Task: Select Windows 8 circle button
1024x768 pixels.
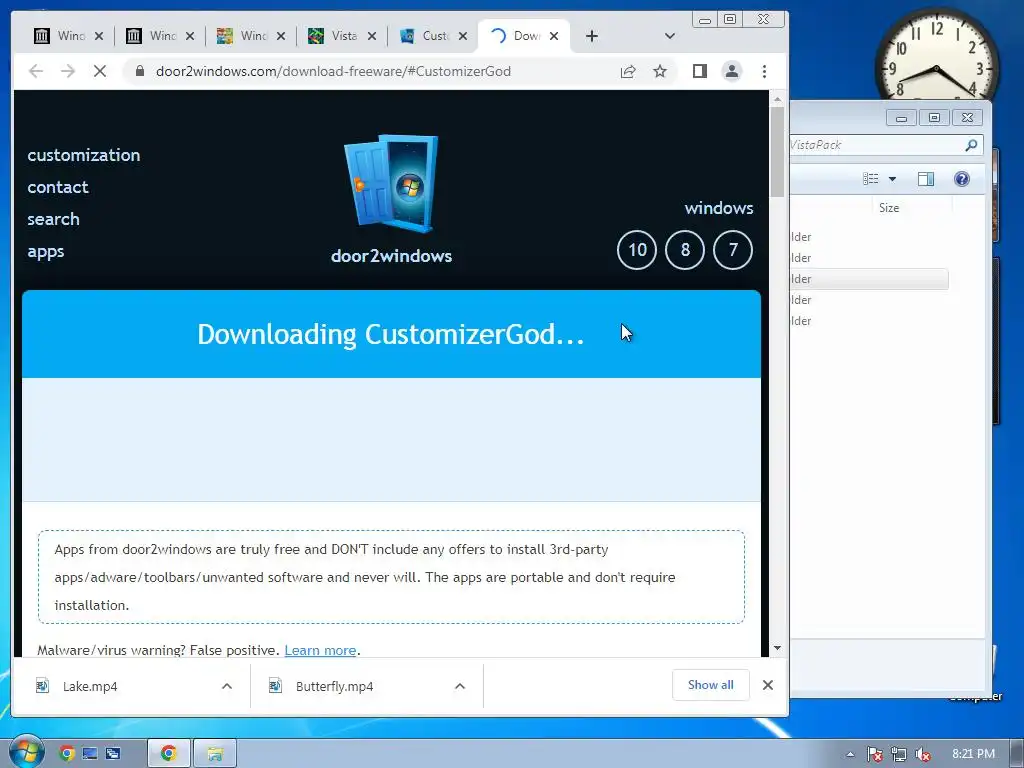Action: click(x=685, y=250)
